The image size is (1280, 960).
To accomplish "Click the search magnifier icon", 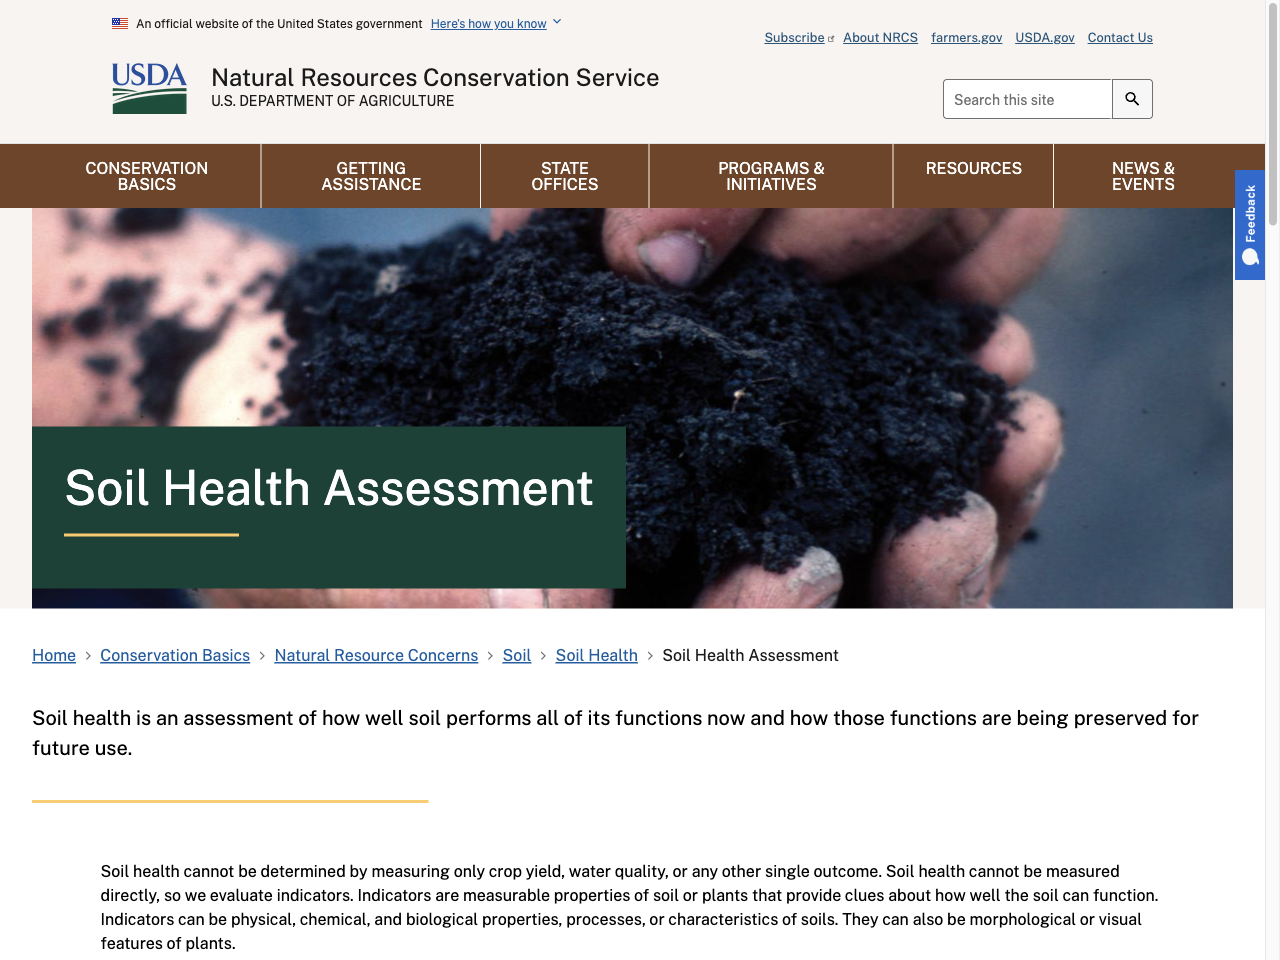I will coord(1131,98).
